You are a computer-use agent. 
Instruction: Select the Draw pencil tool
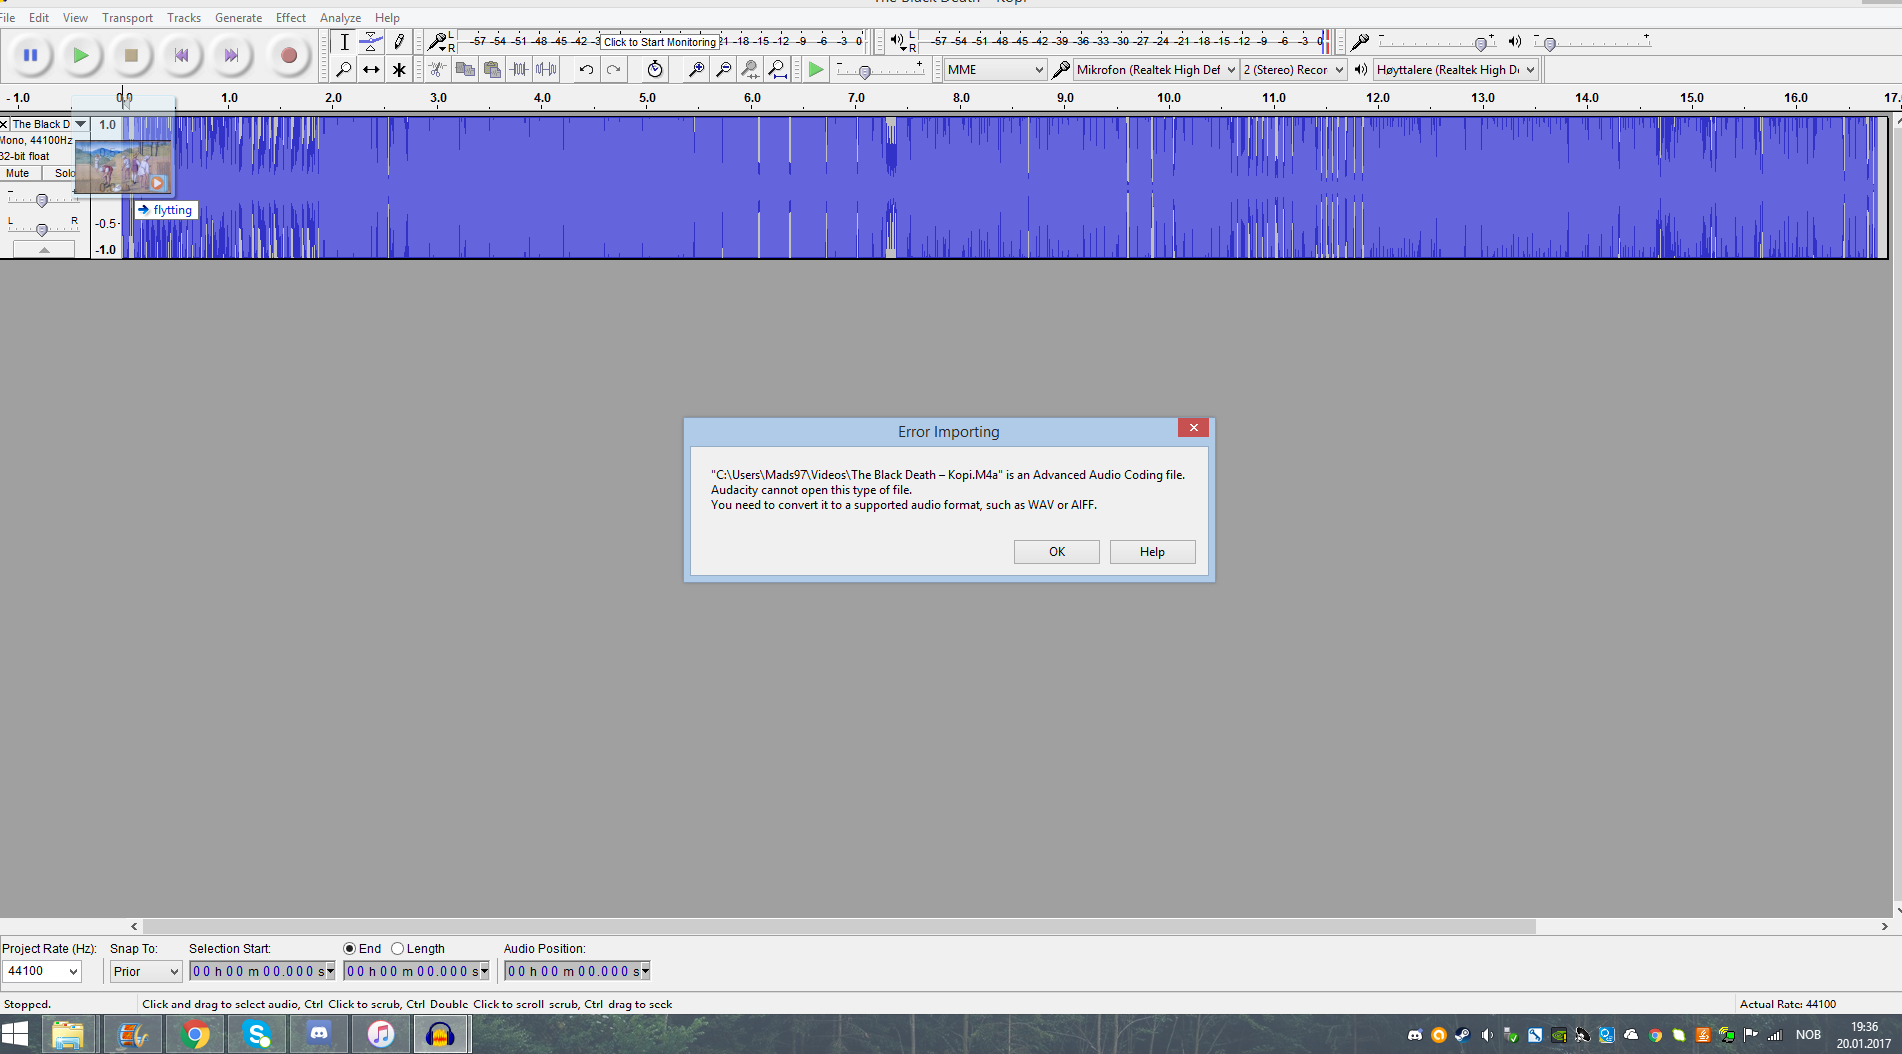(x=398, y=42)
